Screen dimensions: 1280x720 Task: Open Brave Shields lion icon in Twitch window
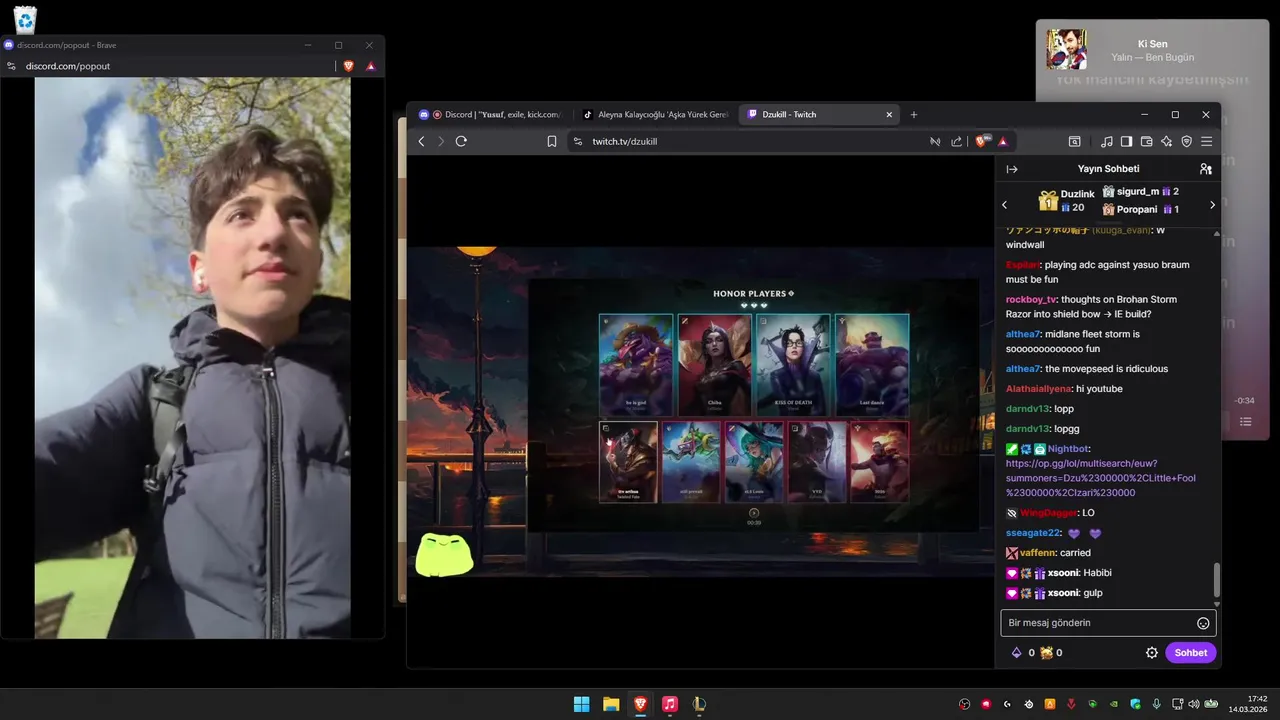tap(981, 141)
